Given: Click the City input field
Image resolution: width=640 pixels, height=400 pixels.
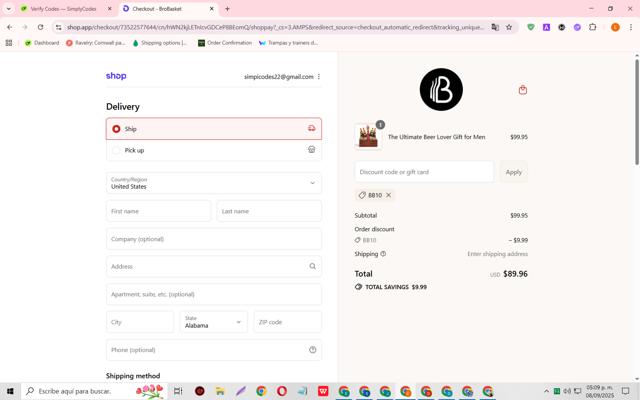Looking at the screenshot, I should [x=140, y=322].
